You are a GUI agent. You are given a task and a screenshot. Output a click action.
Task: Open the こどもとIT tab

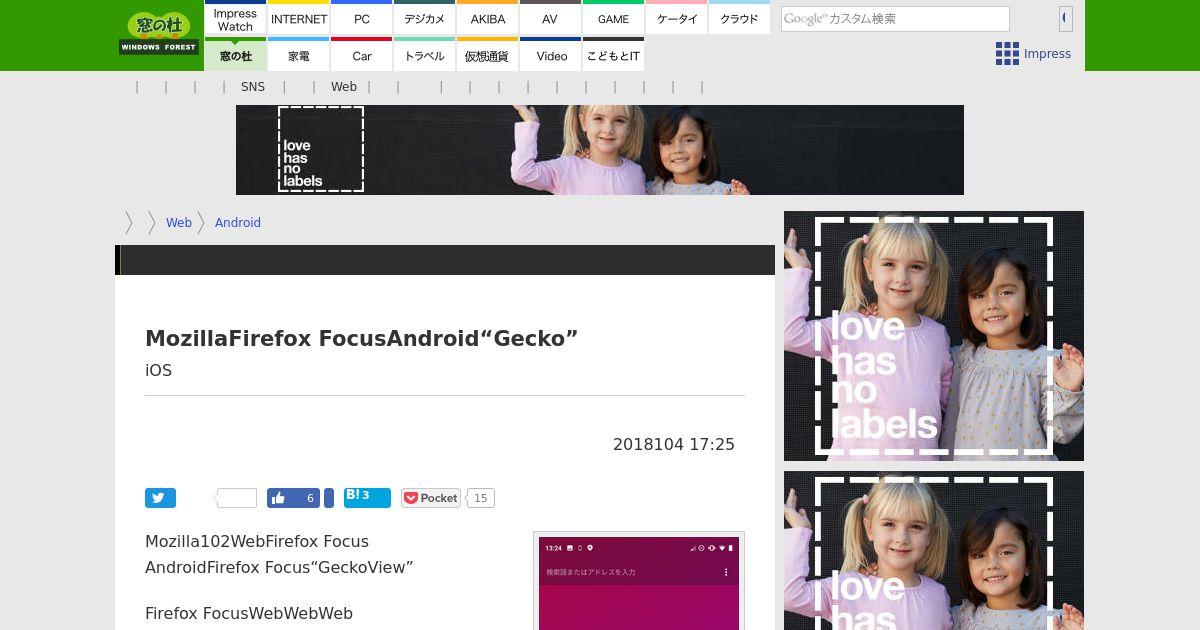[613, 55]
